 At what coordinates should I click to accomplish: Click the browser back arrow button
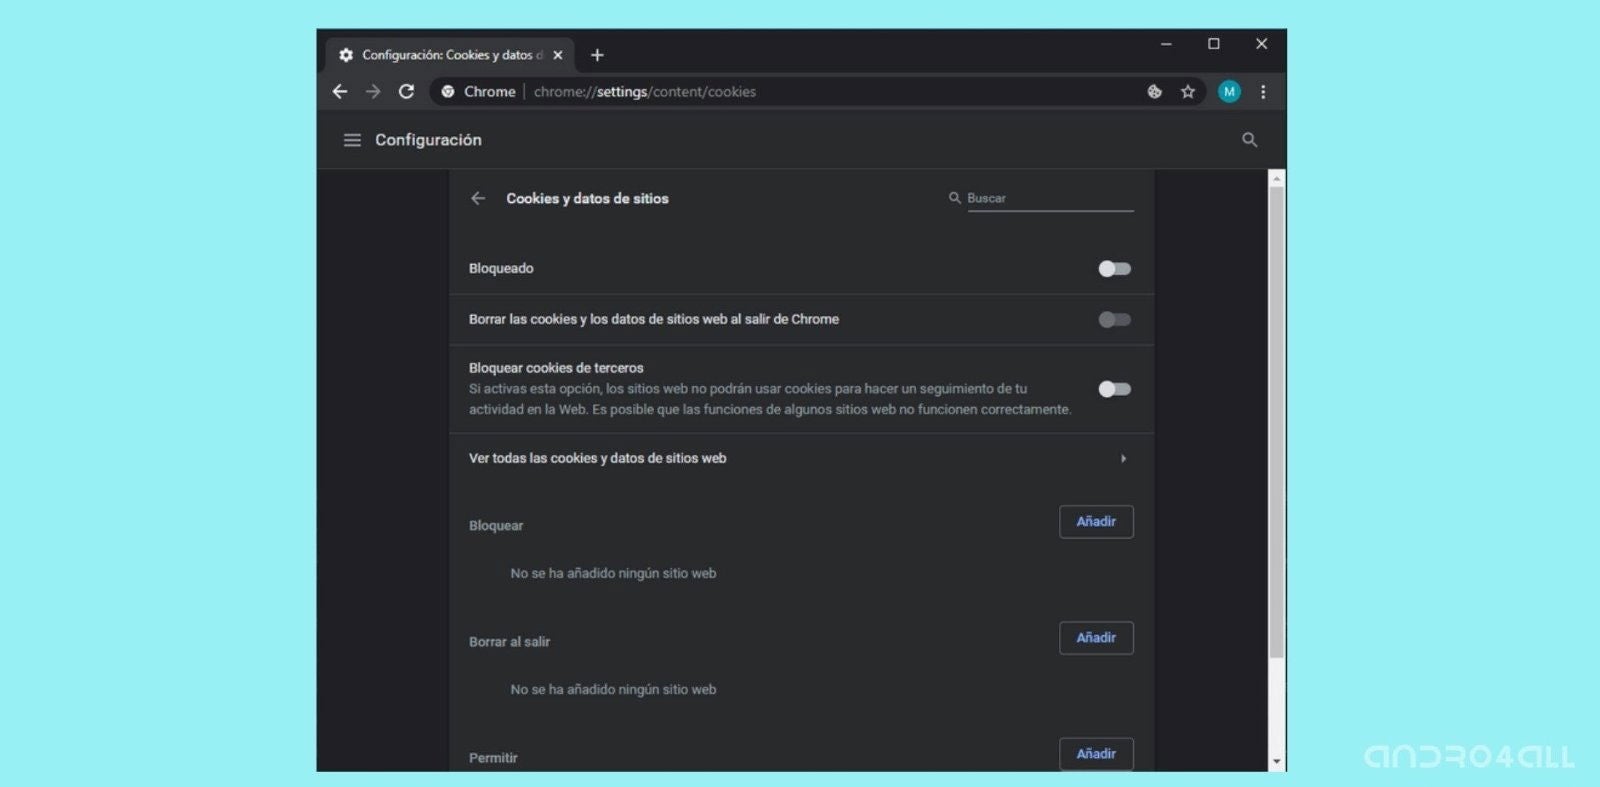pyautogui.click(x=340, y=92)
